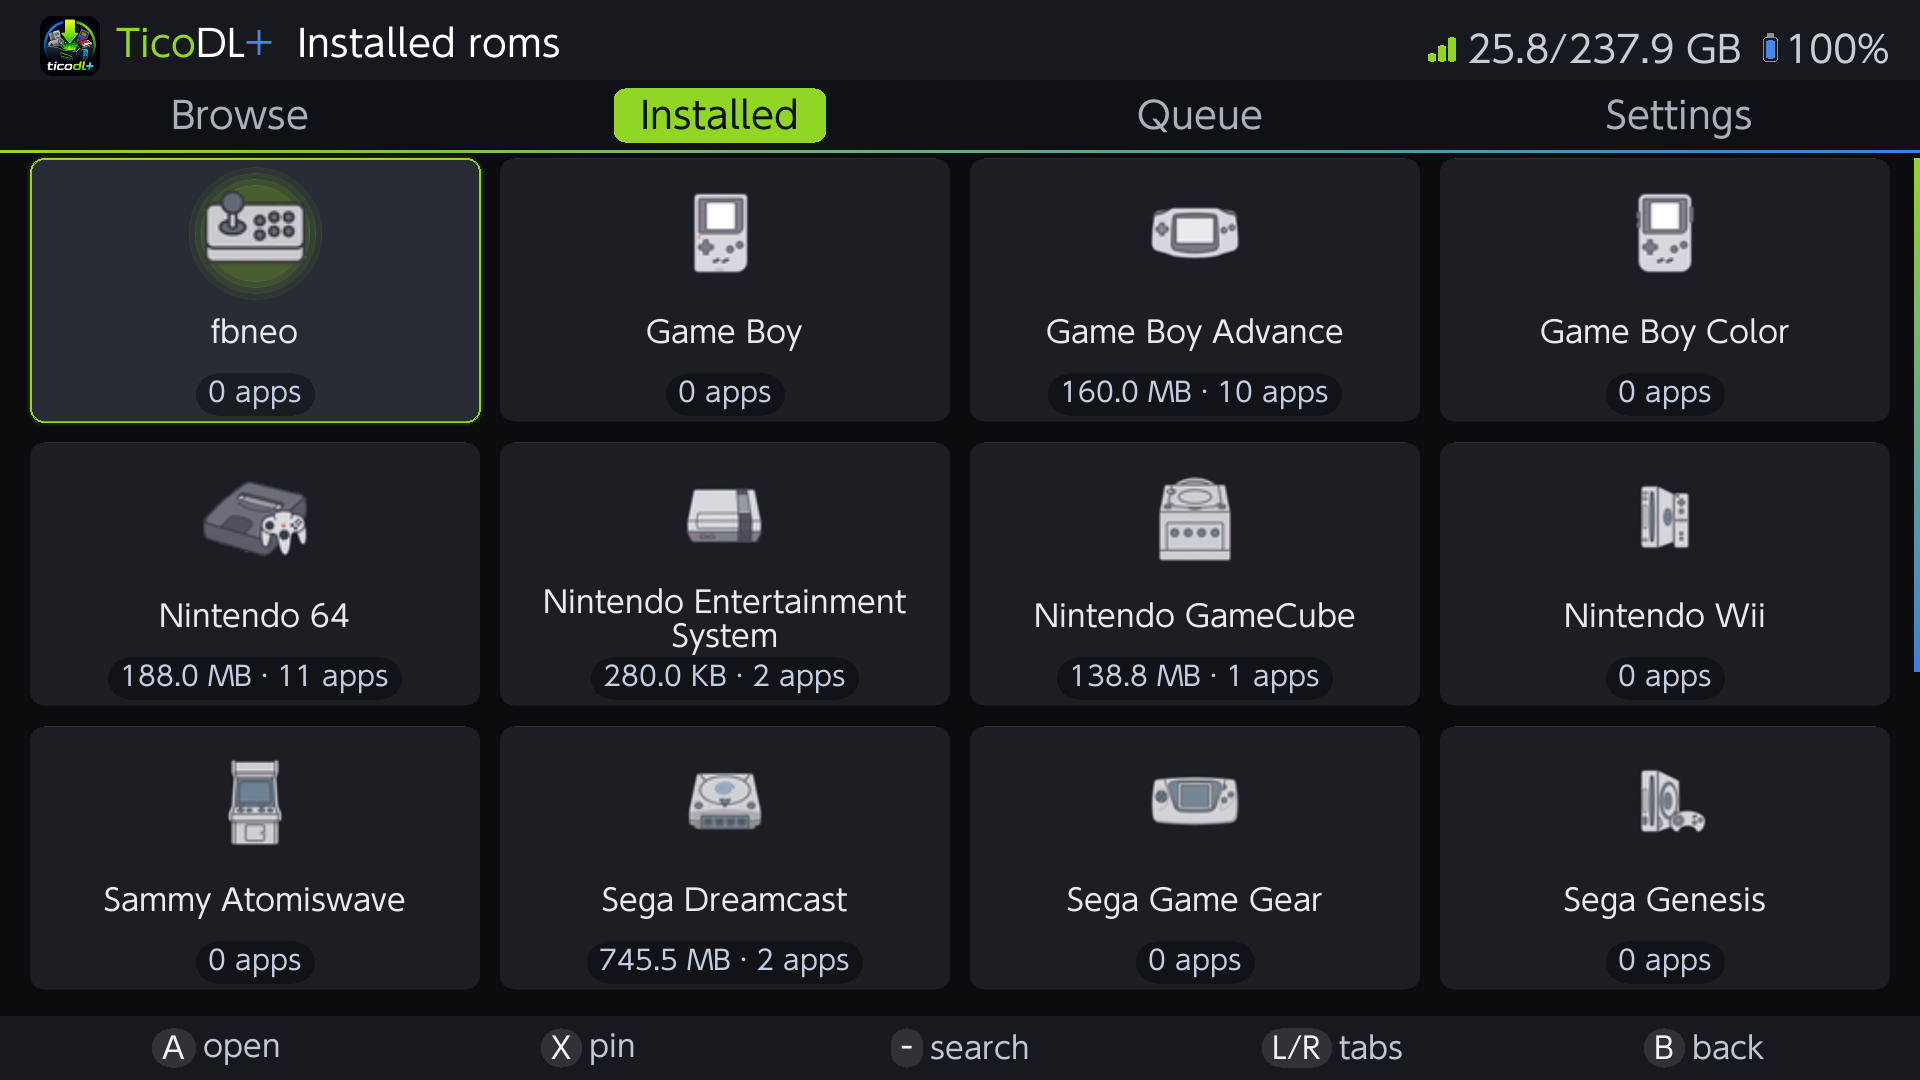Select the NES console icon
1920x1080 pixels.
click(725, 516)
